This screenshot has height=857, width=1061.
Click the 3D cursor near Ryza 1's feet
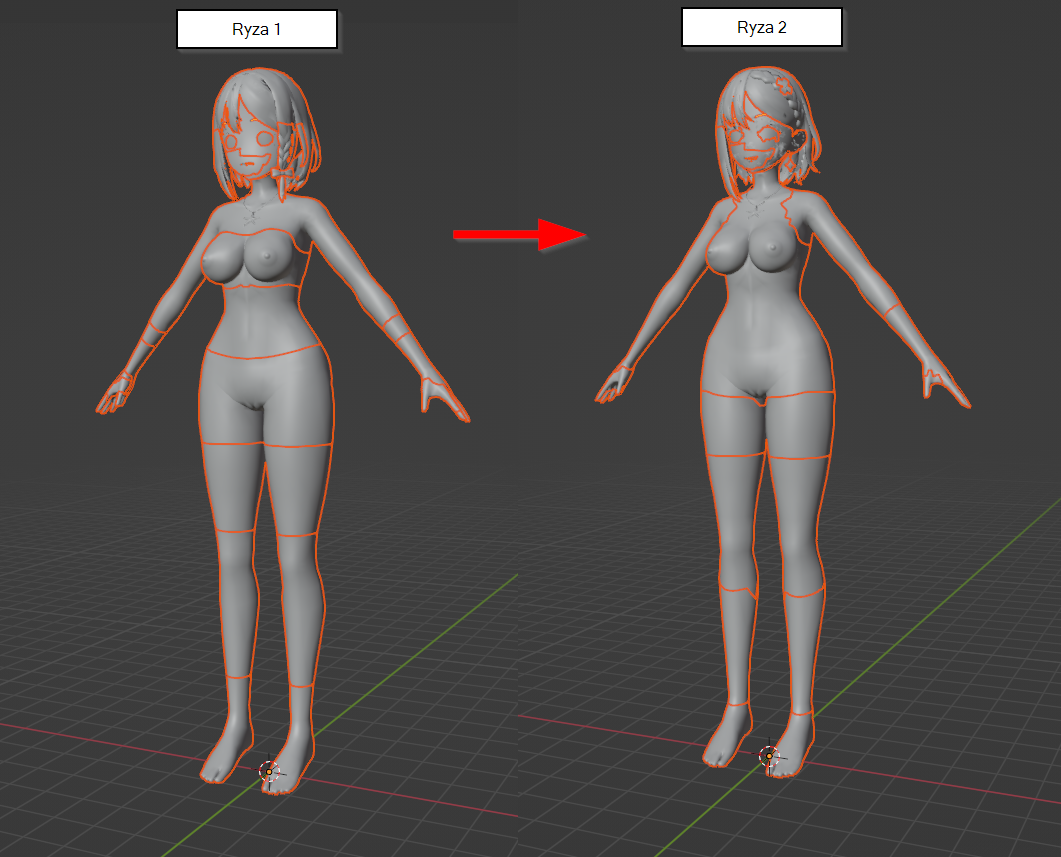(x=269, y=771)
